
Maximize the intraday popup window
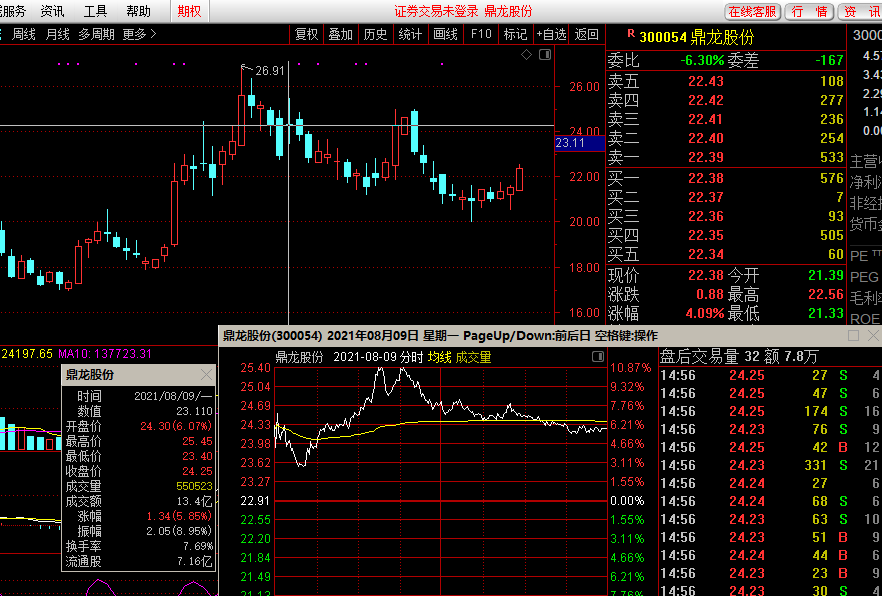coord(853,336)
